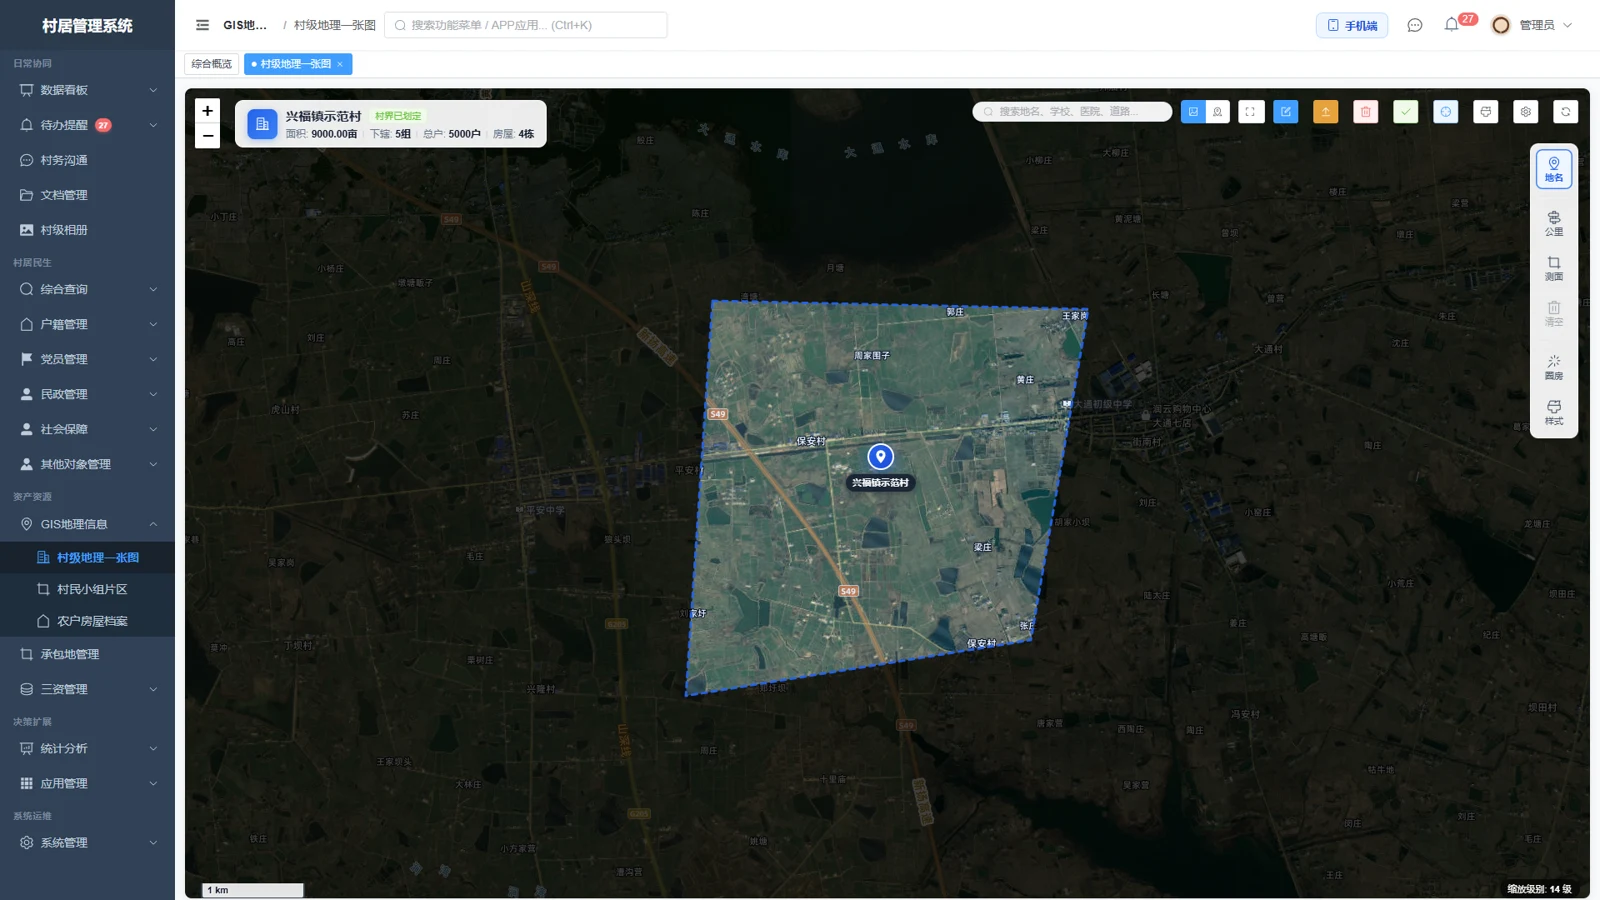Click the blue edit boundary icon
Image resolution: width=1600 pixels, height=900 pixels.
click(x=1286, y=112)
